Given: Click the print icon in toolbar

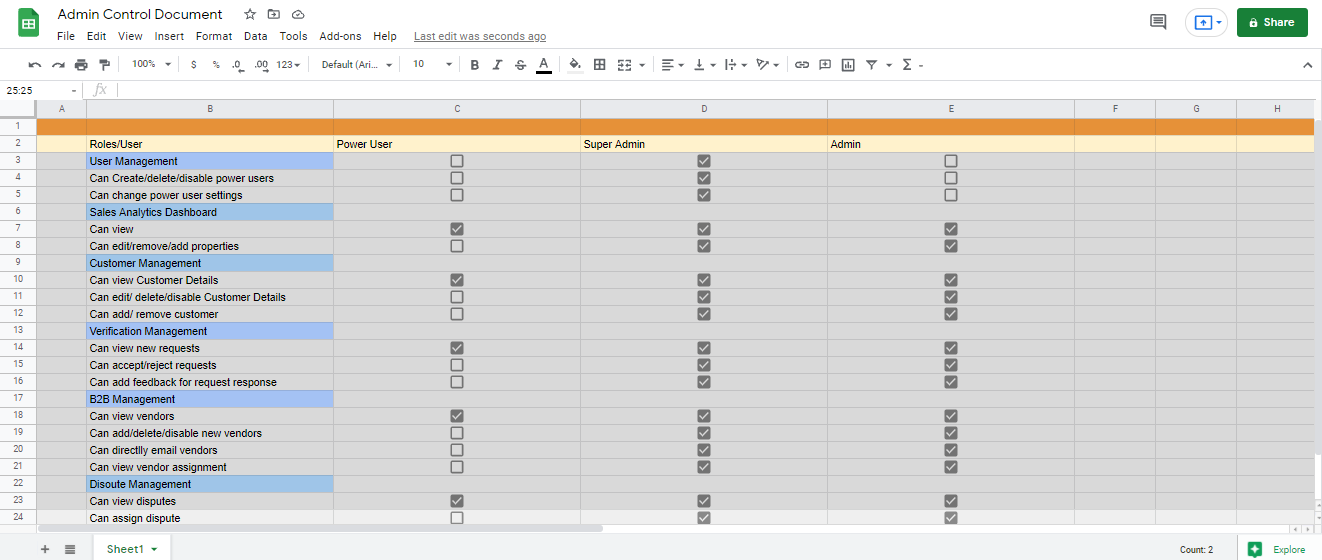Looking at the screenshot, I should point(81,65).
